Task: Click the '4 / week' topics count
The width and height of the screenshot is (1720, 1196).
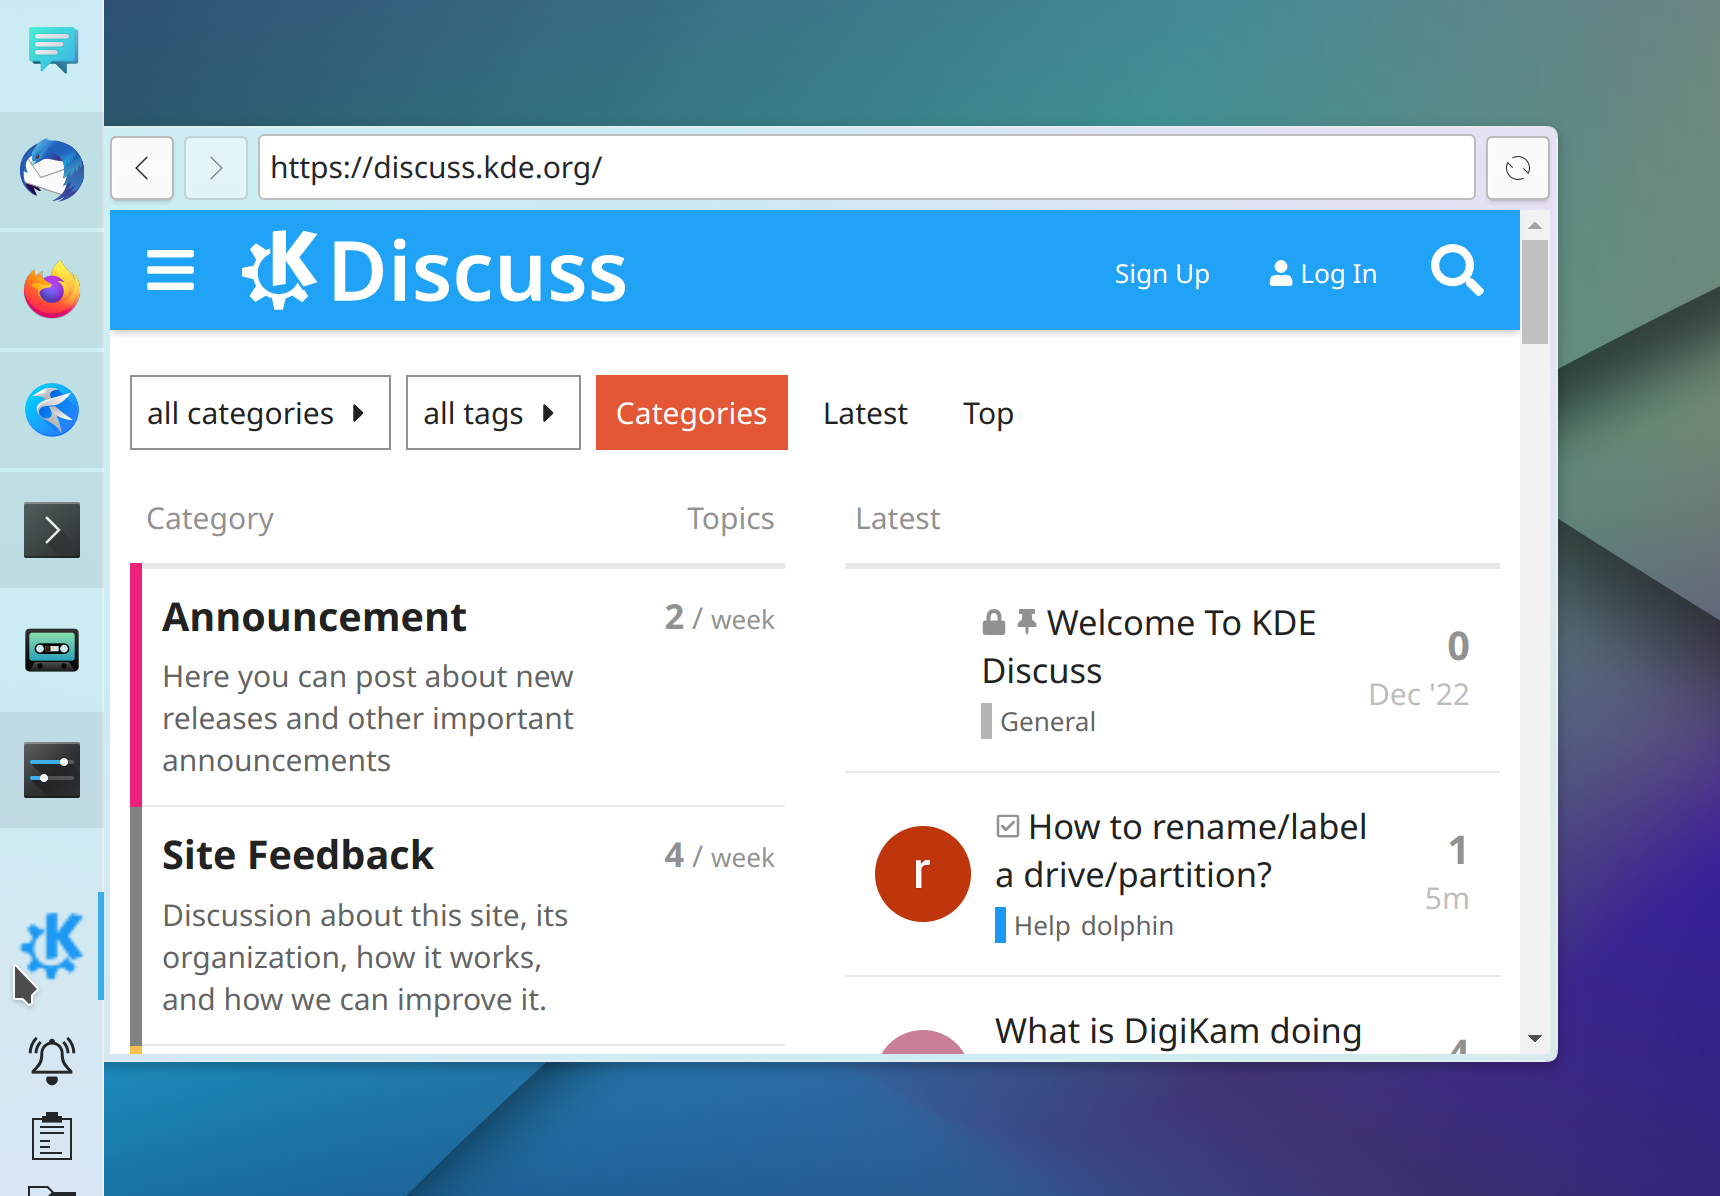Action: [720, 856]
